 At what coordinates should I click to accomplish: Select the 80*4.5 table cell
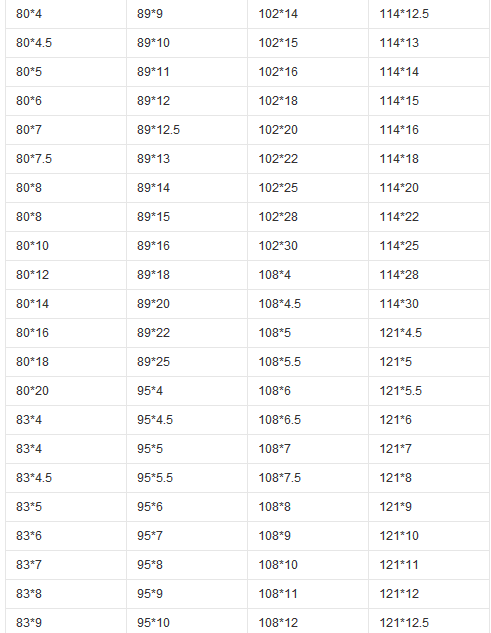[66, 43]
